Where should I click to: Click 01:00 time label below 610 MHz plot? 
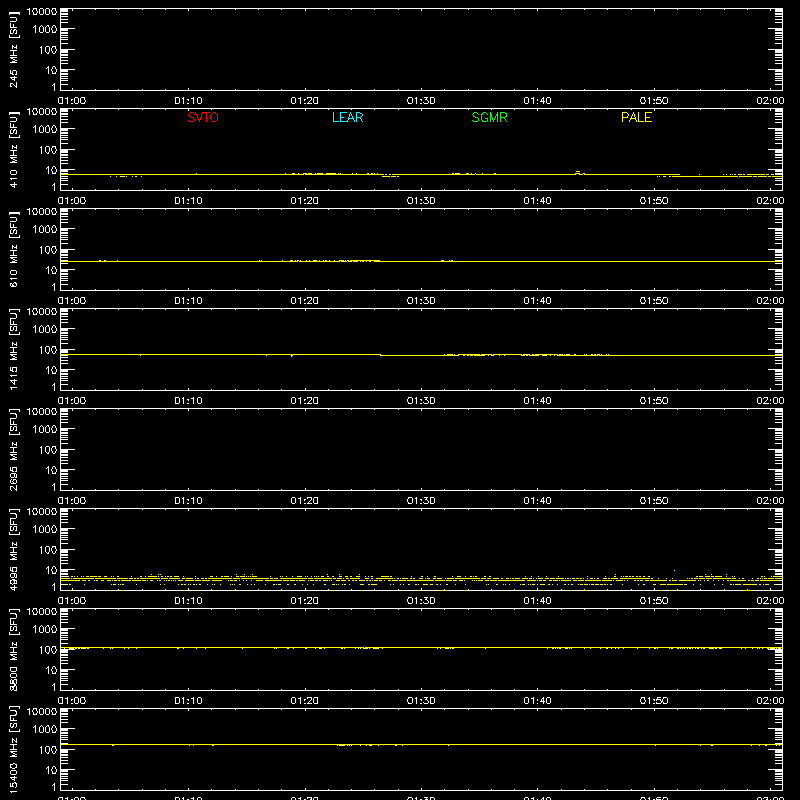72,301
